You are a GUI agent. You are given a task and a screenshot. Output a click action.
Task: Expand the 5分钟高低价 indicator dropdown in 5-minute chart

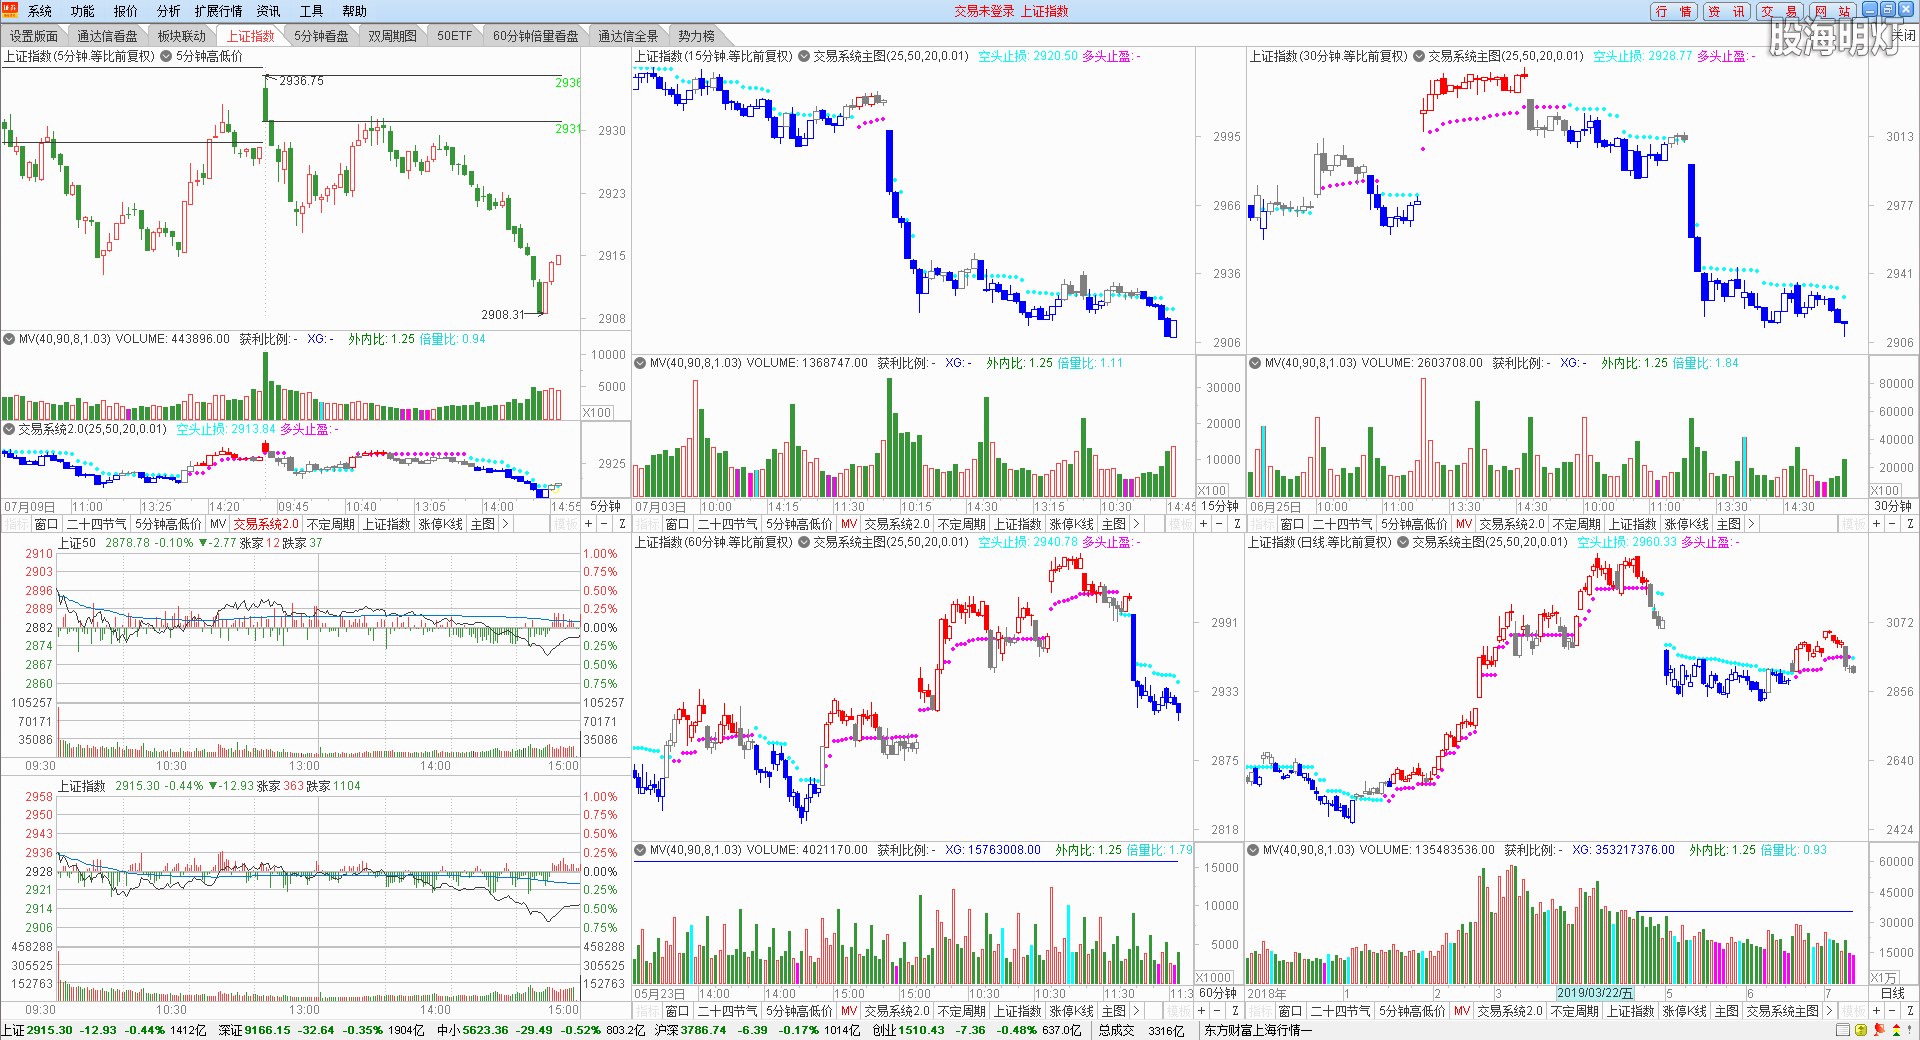point(166,56)
